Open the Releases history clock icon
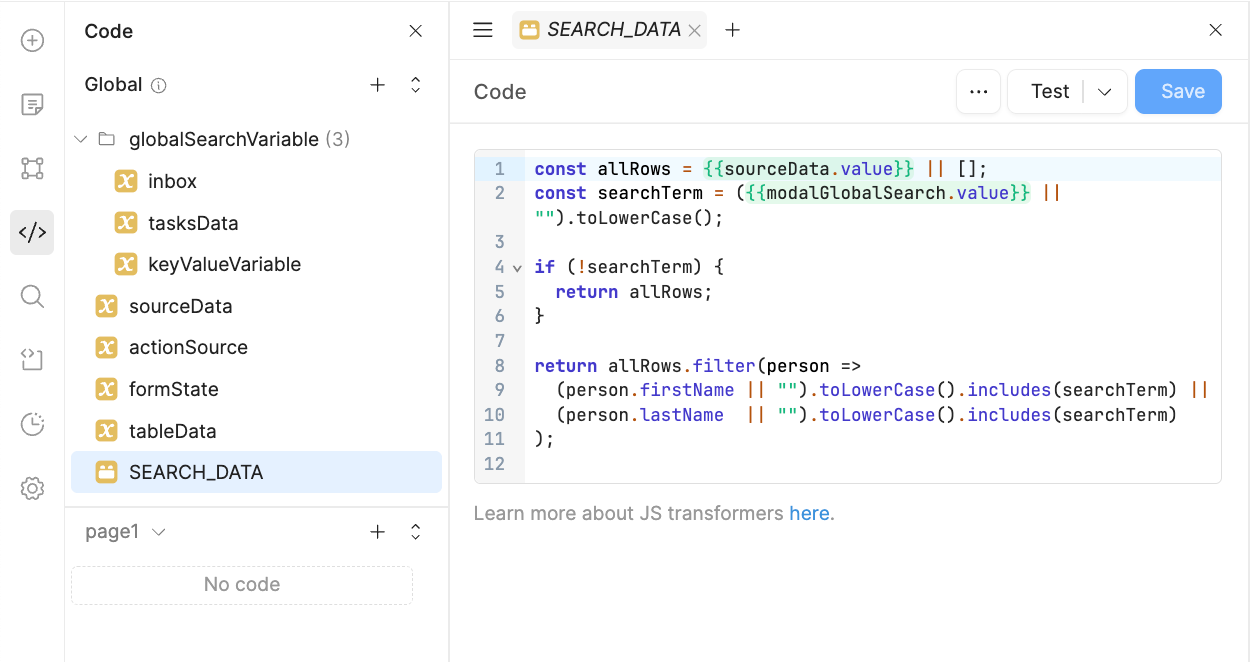The width and height of the screenshot is (1250, 662). [32, 424]
